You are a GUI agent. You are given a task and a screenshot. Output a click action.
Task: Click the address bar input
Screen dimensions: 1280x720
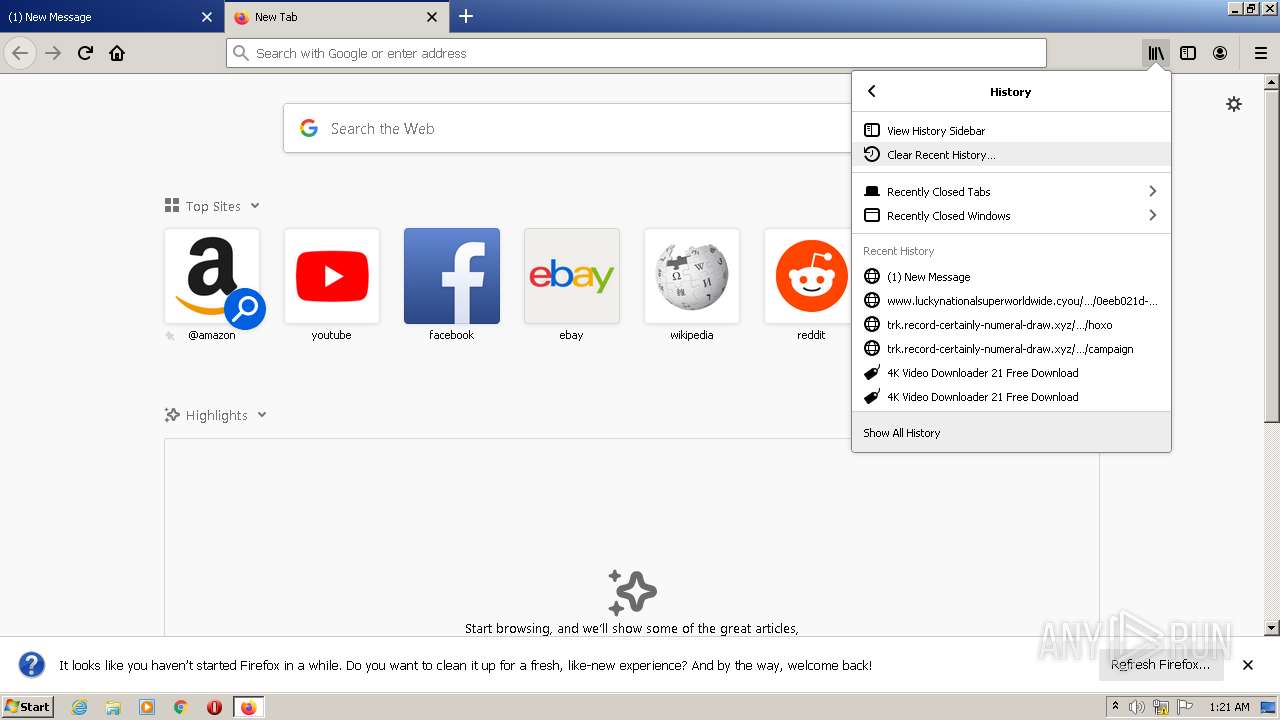pos(636,53)
